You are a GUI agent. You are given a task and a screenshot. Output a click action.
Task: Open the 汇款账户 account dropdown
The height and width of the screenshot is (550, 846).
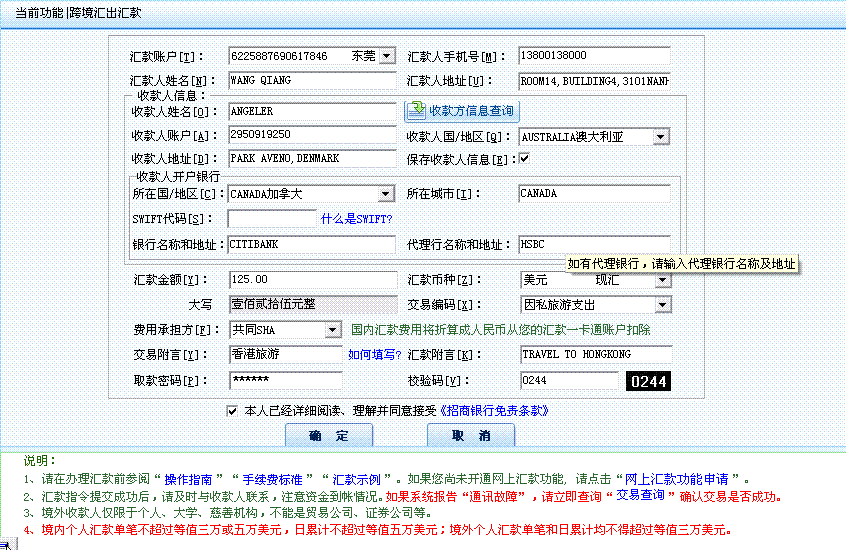pos(387,56)
